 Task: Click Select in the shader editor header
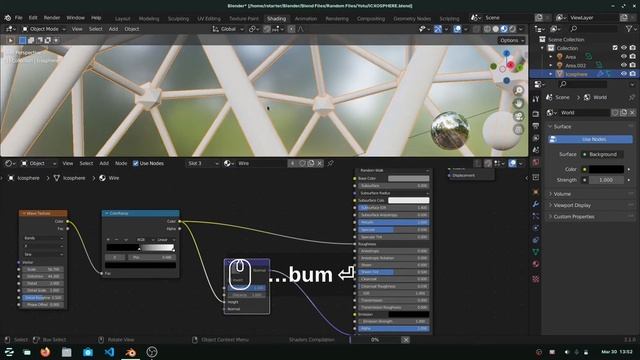click(x=86, y=163)
